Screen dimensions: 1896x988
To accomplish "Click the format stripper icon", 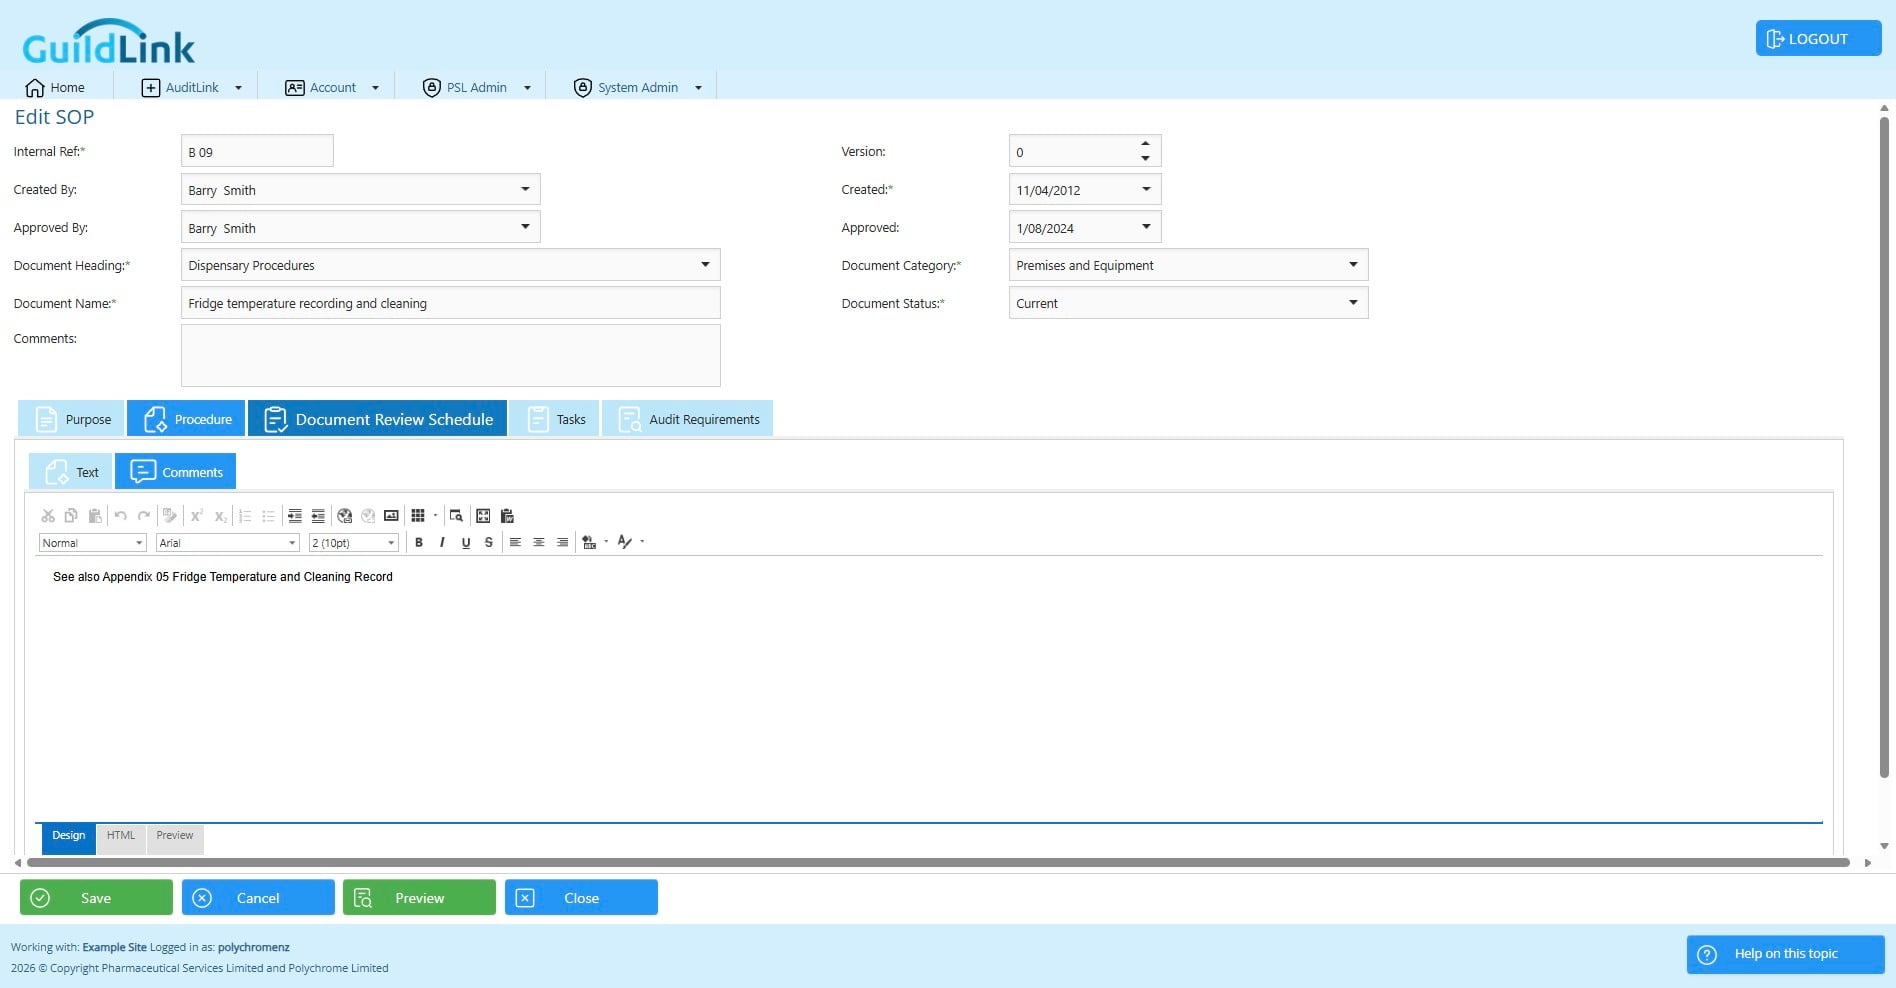I will pos(170,516).
